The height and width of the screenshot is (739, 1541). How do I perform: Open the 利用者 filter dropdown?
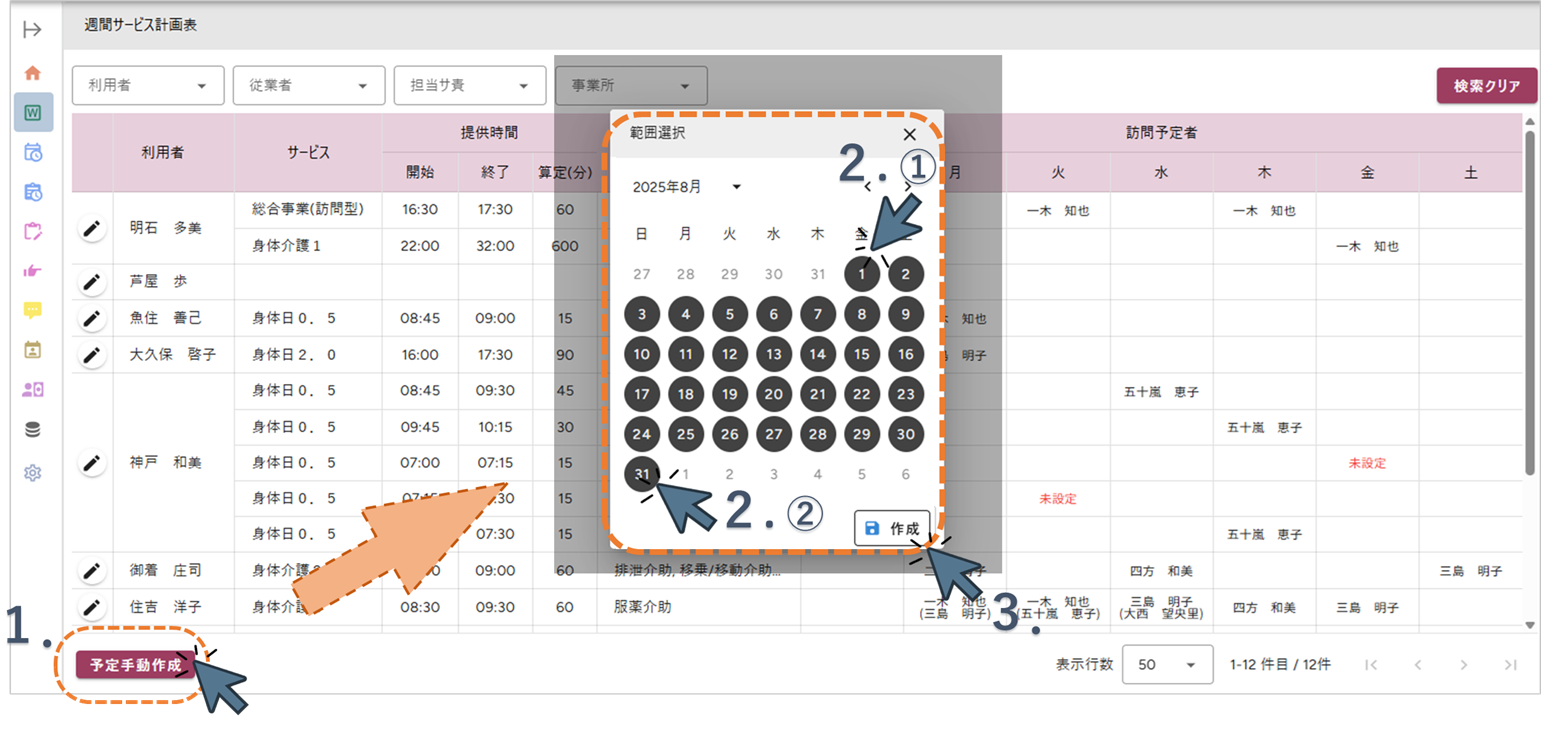point(148,86)
